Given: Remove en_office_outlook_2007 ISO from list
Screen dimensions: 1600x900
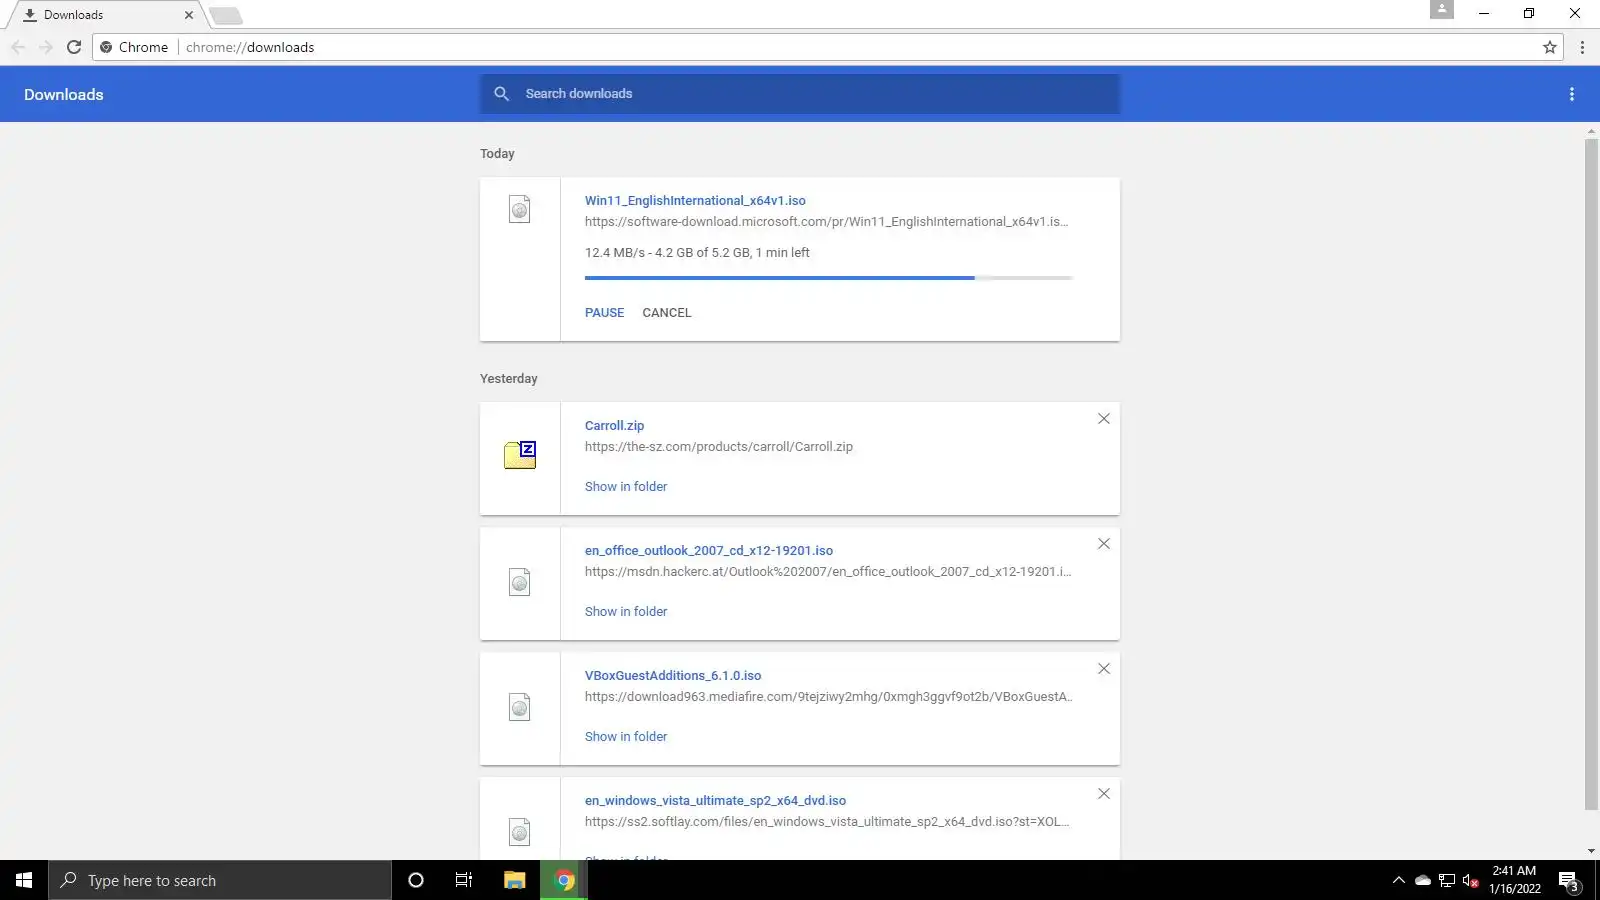Looking at the screenshot, I should tap(1104, 544).
